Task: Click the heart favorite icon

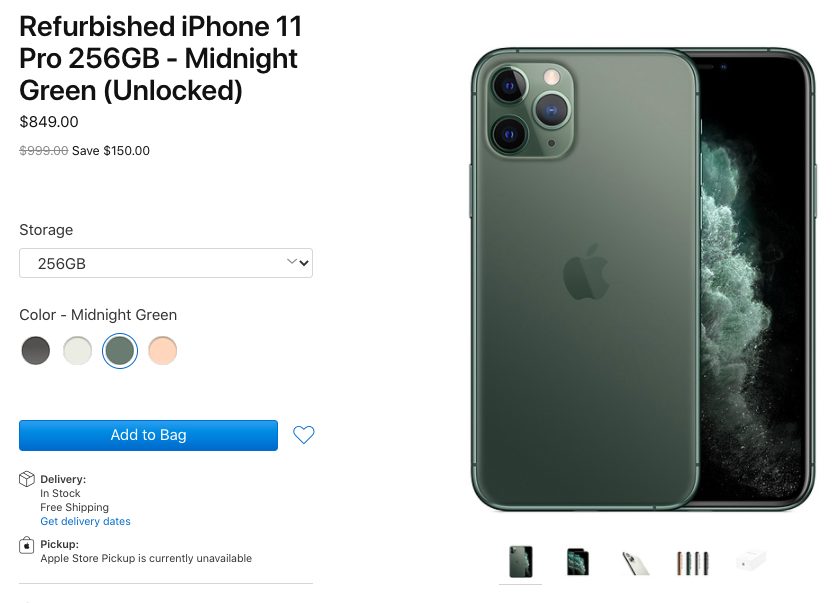Action: 303,435
